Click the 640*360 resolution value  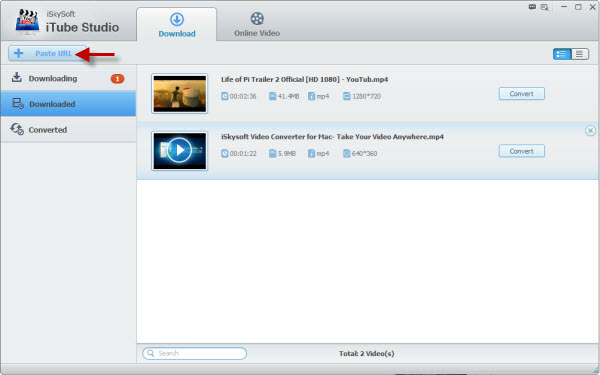pos(364,154)
